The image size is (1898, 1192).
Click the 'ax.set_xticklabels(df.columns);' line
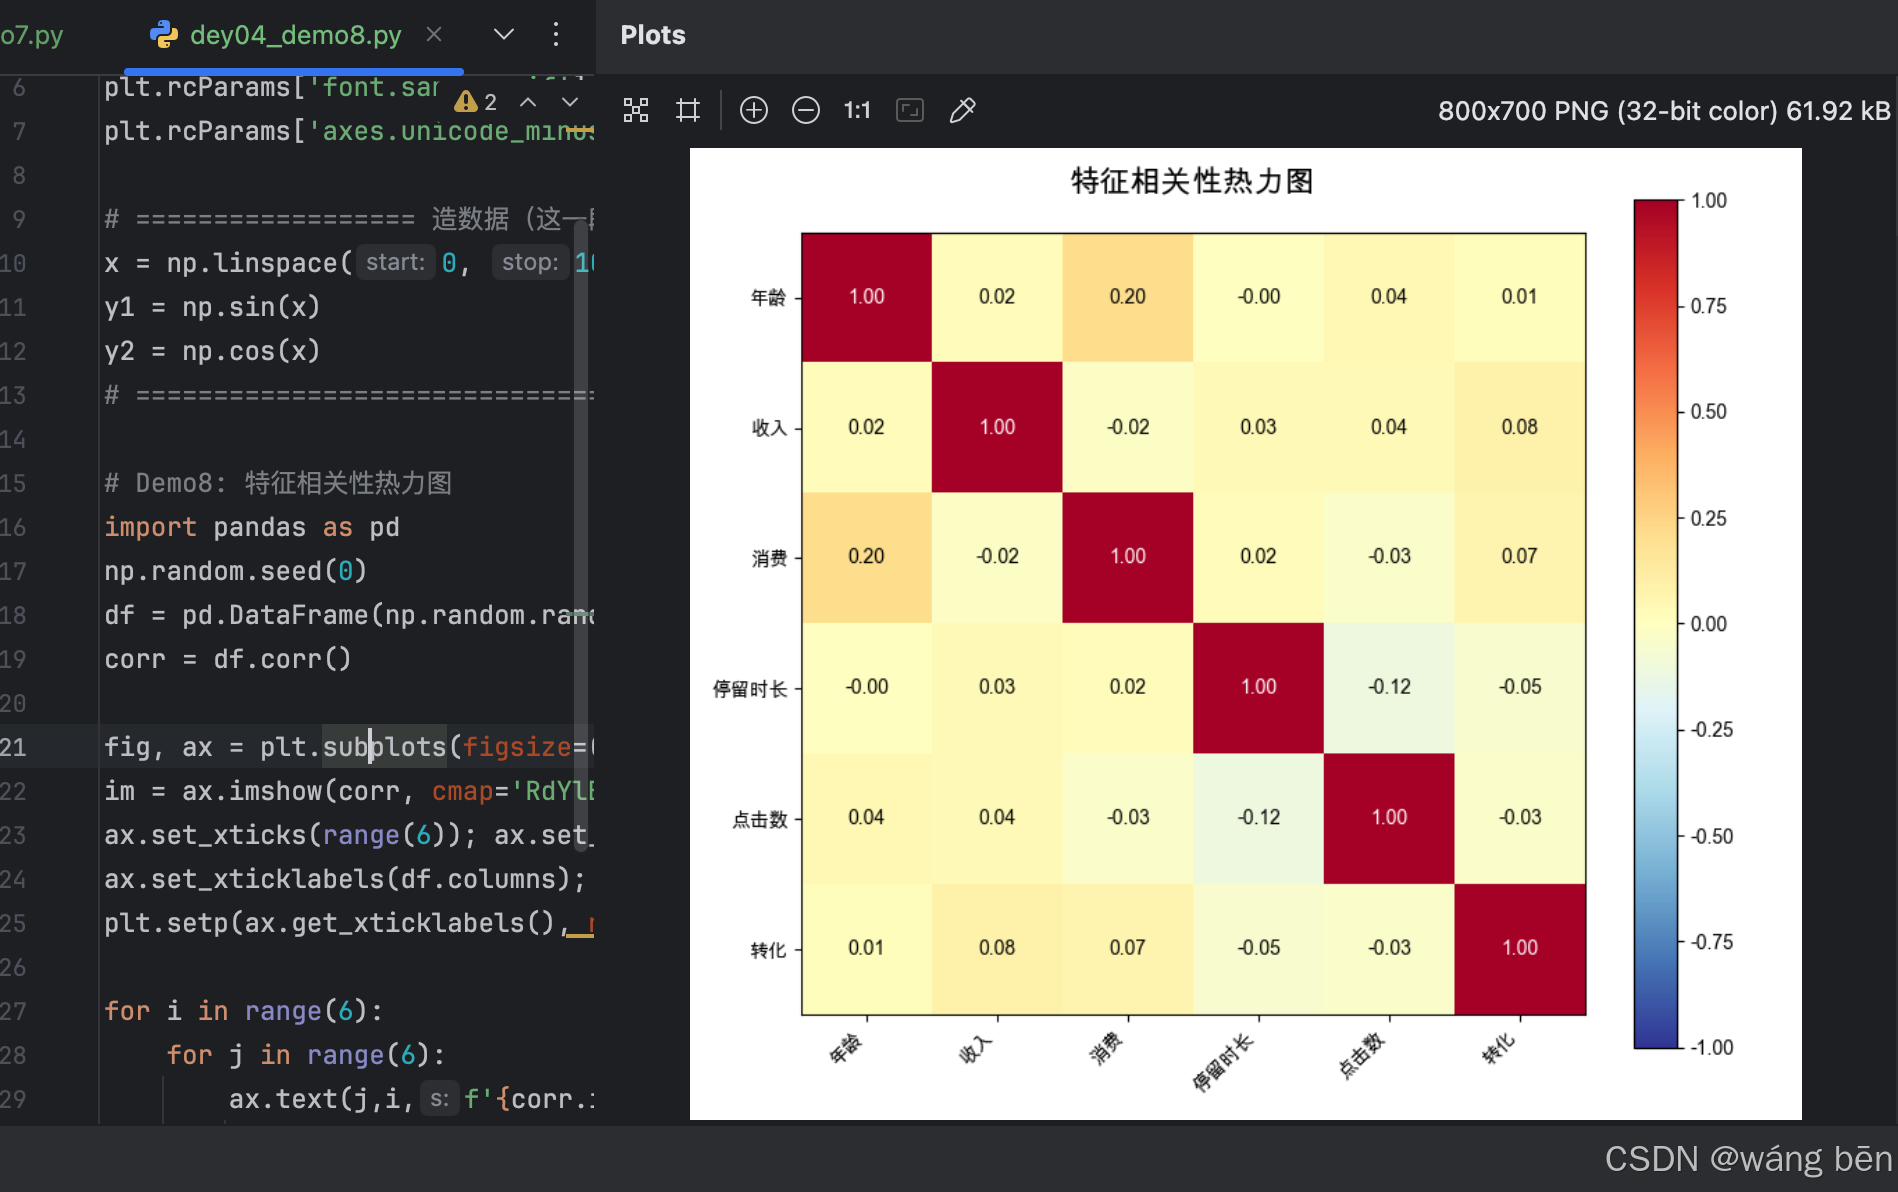345,879
